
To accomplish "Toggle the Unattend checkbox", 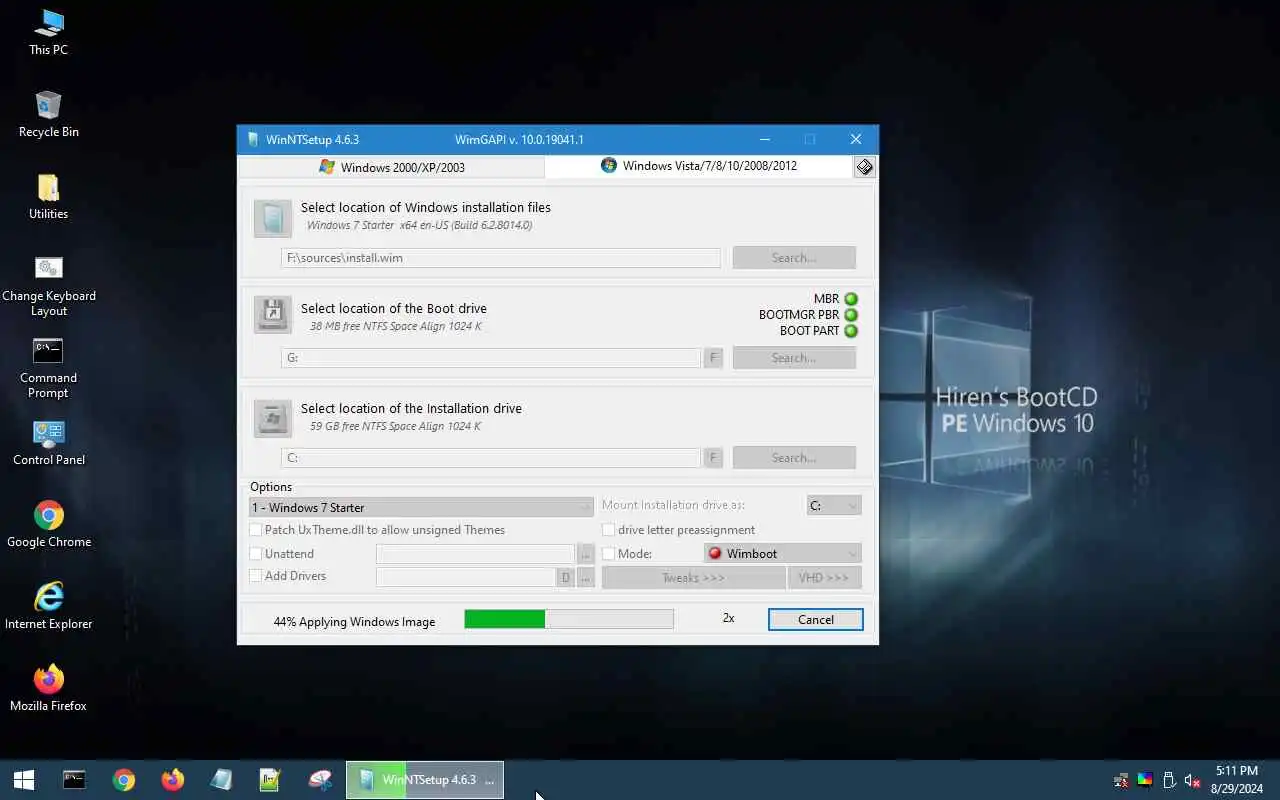I will pyautogui.click(x=256, y=554).
